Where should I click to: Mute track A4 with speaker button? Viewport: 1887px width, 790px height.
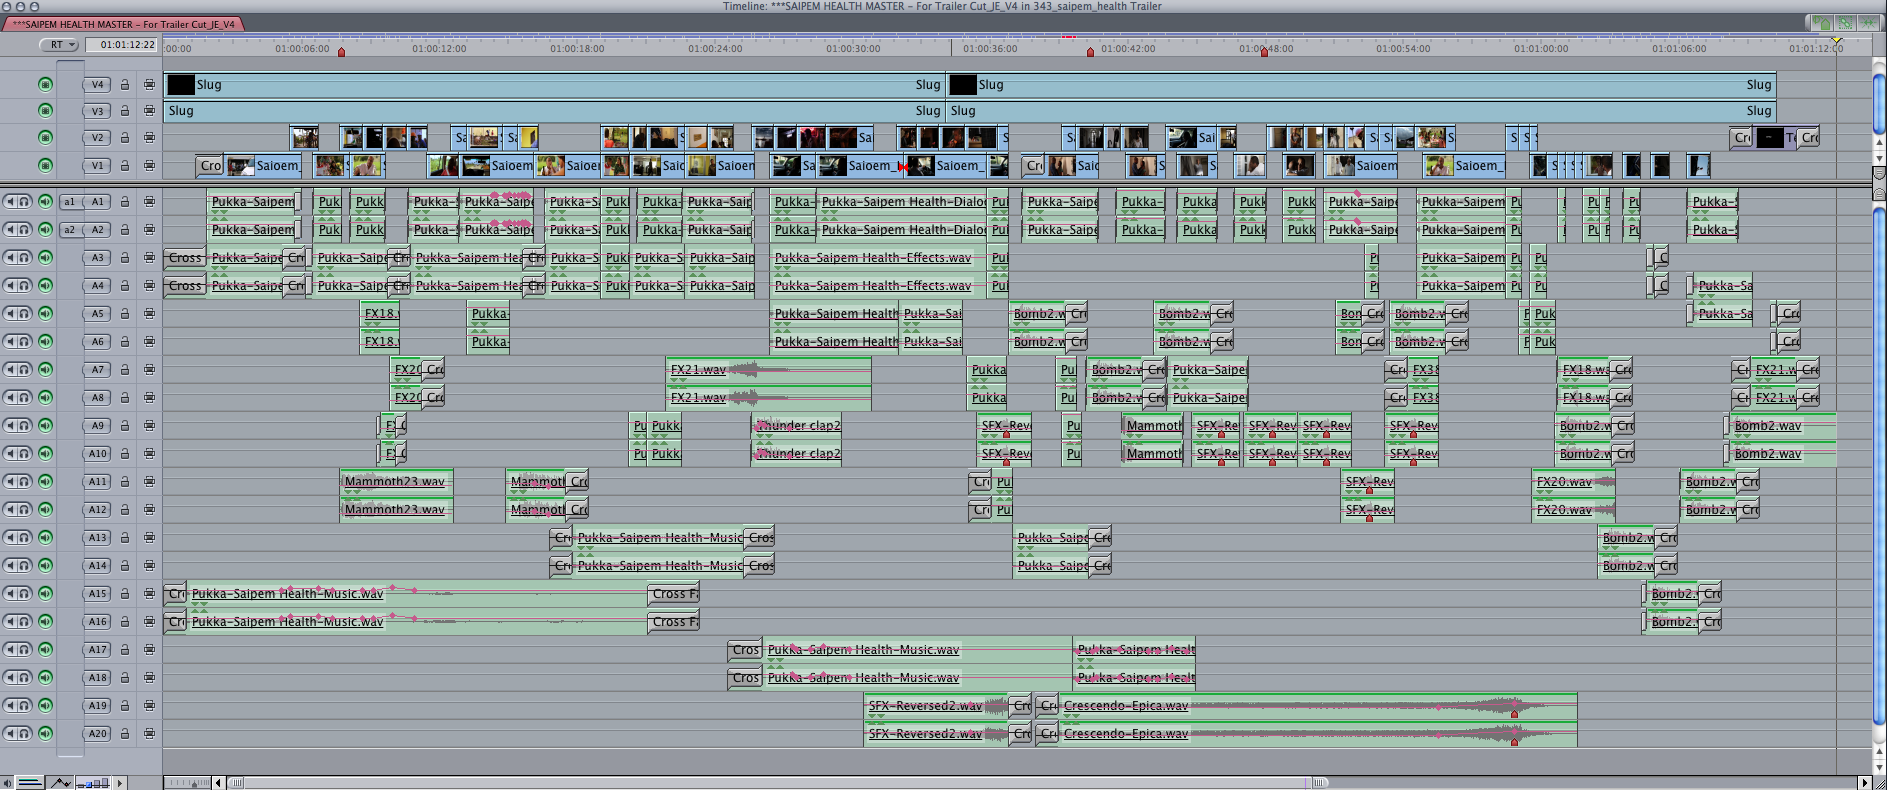point(10,286)
